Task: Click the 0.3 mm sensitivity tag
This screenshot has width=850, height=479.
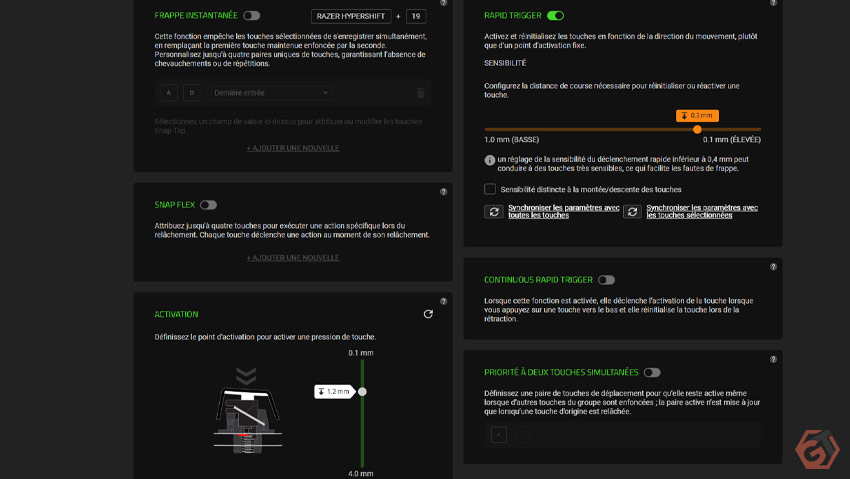Action: (697, 116)
